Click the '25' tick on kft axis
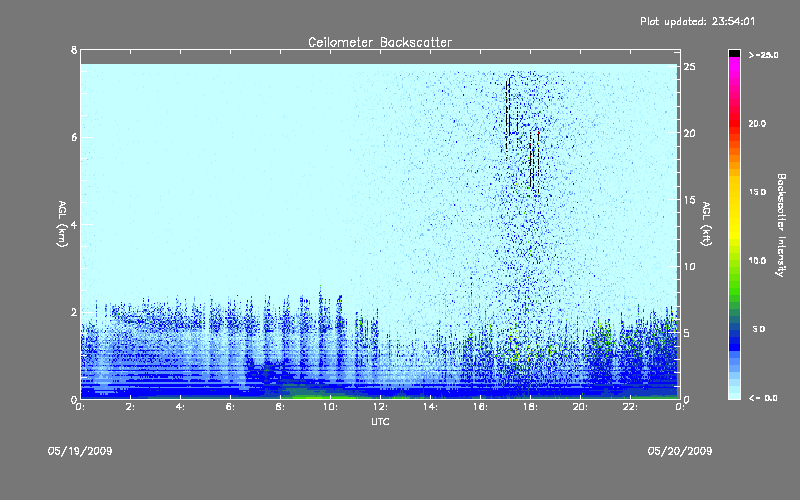This screenshot has height=500, width=800. point(690,67)
